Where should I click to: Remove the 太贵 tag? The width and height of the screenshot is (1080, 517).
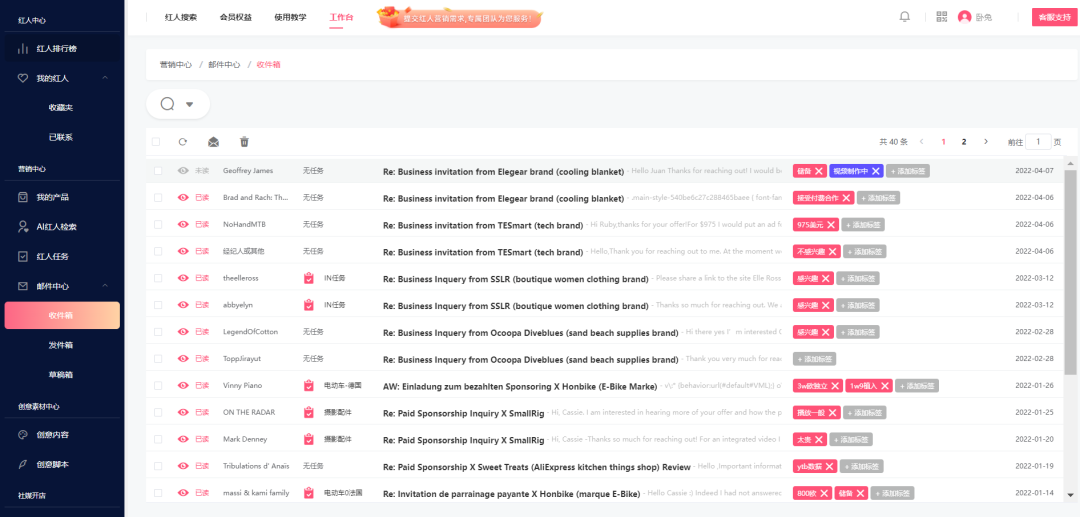818,439
